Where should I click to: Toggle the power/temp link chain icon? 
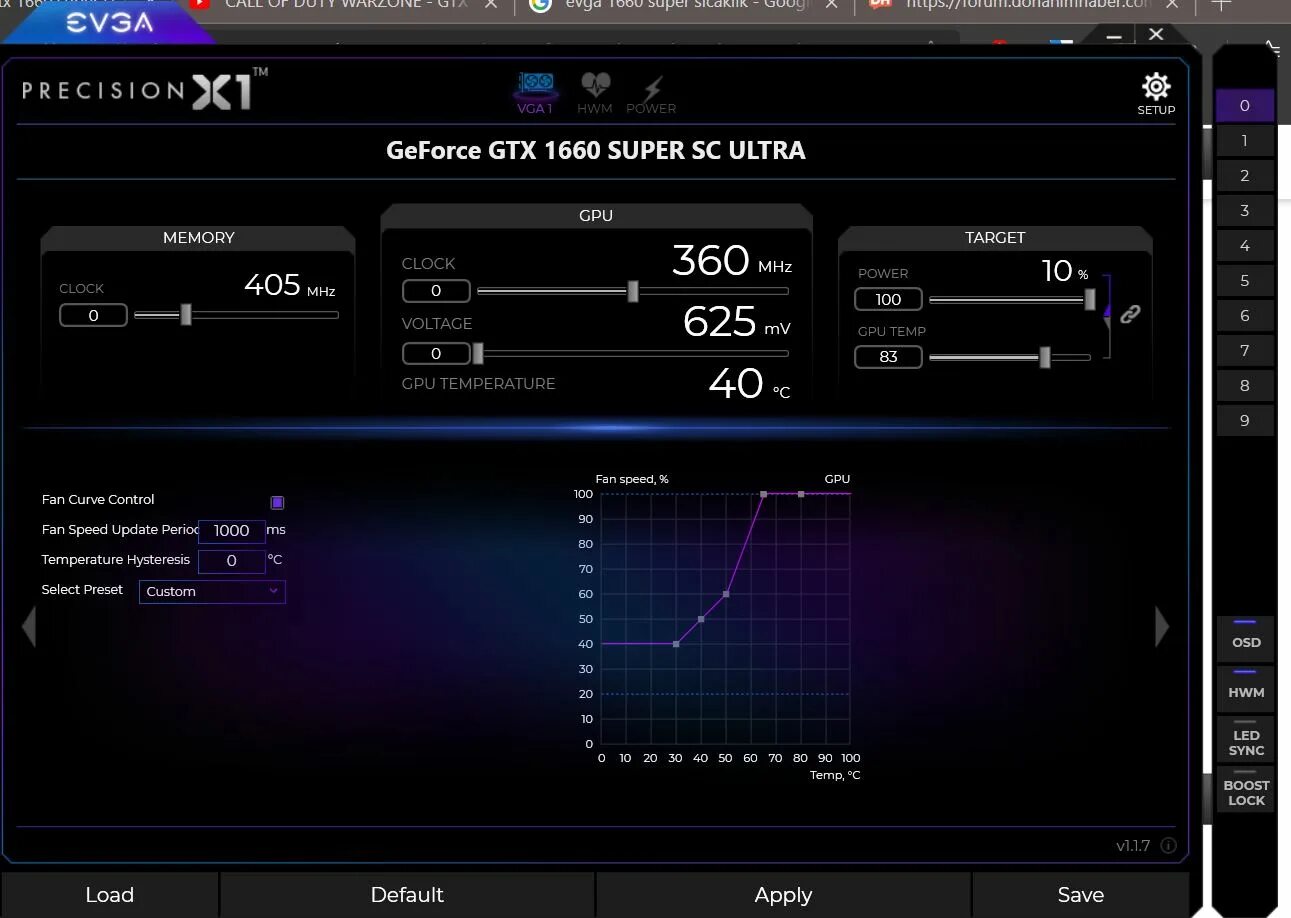click(x=1130, y=314)
